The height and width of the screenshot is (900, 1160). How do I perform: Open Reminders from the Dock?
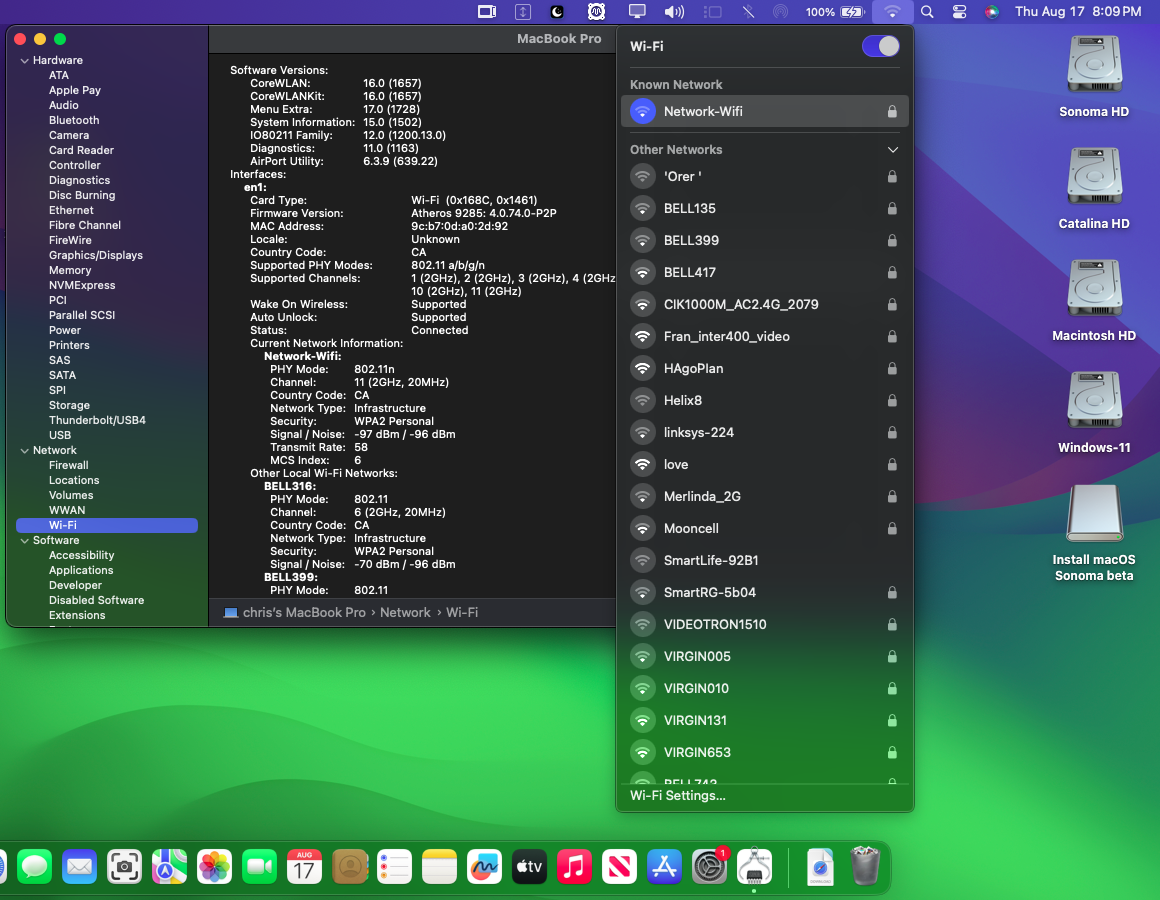pos(394,867)
